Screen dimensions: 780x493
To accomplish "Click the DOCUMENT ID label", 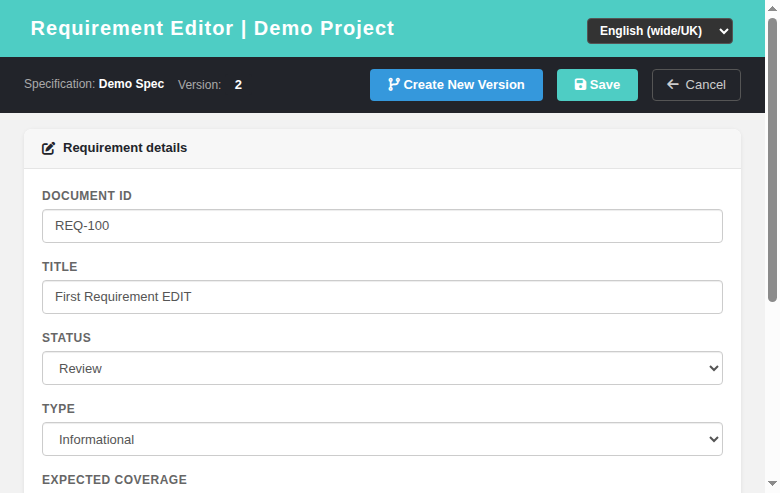I will [x=87, y=196].
